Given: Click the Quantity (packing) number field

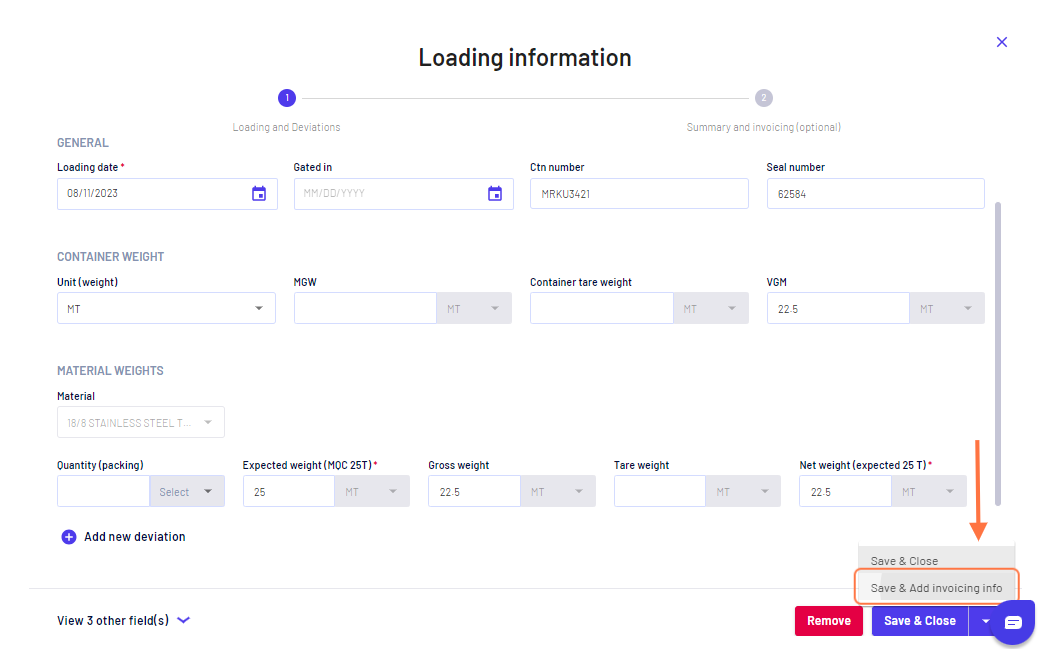Looking at the screenshot, I should [103, 492].
